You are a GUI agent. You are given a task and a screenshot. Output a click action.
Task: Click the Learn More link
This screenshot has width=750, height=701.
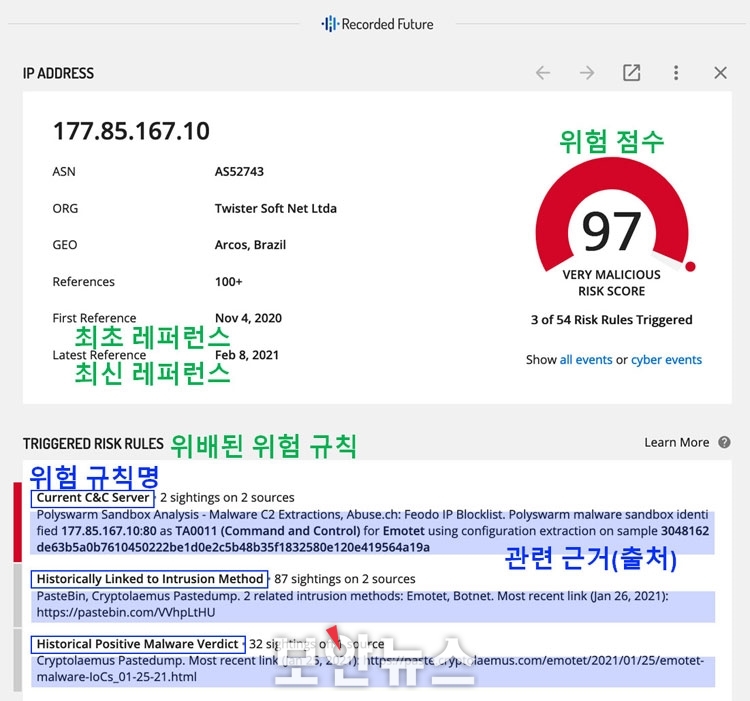[x=677, y=442]
